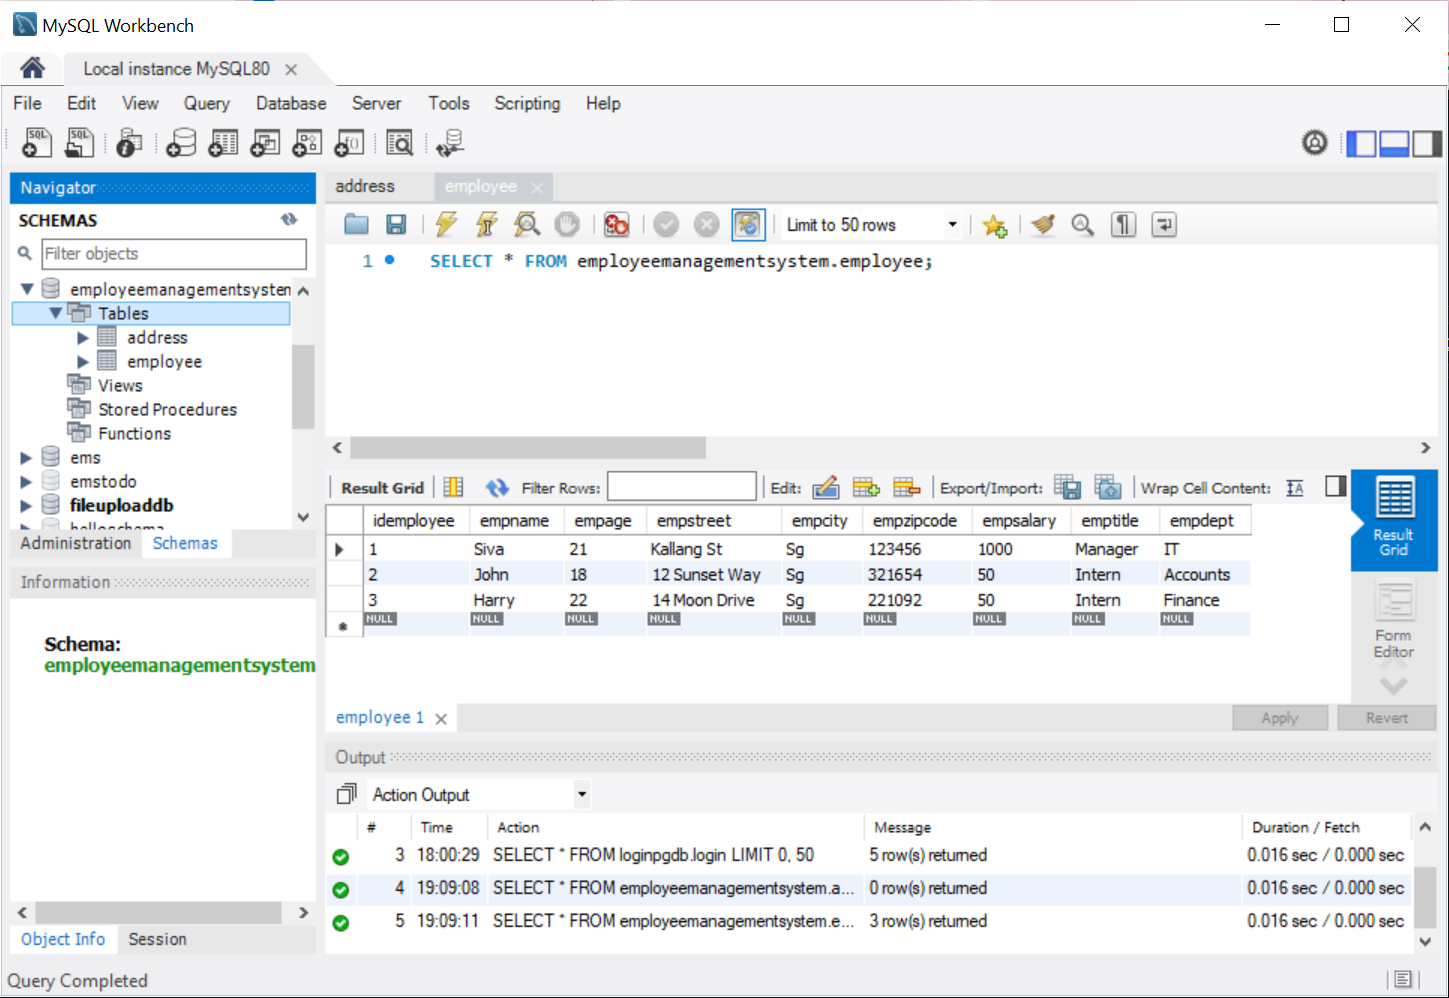Click inside the Filter Rows input field
The height and width of the screenshot is (998, 1449).
click(x=681, y=486)
